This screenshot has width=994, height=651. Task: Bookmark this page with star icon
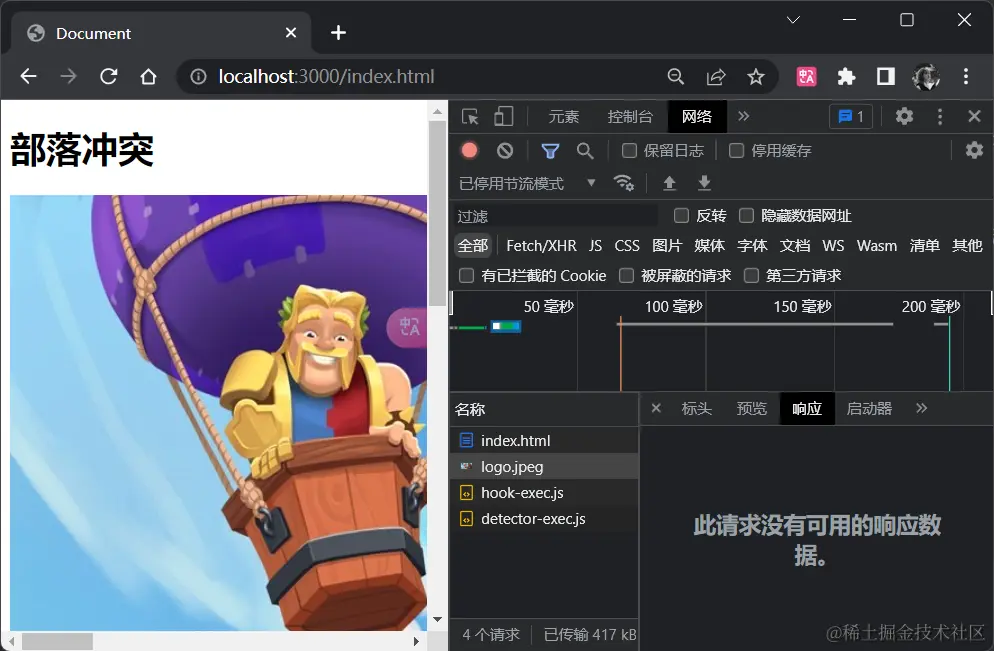point(756,77)
